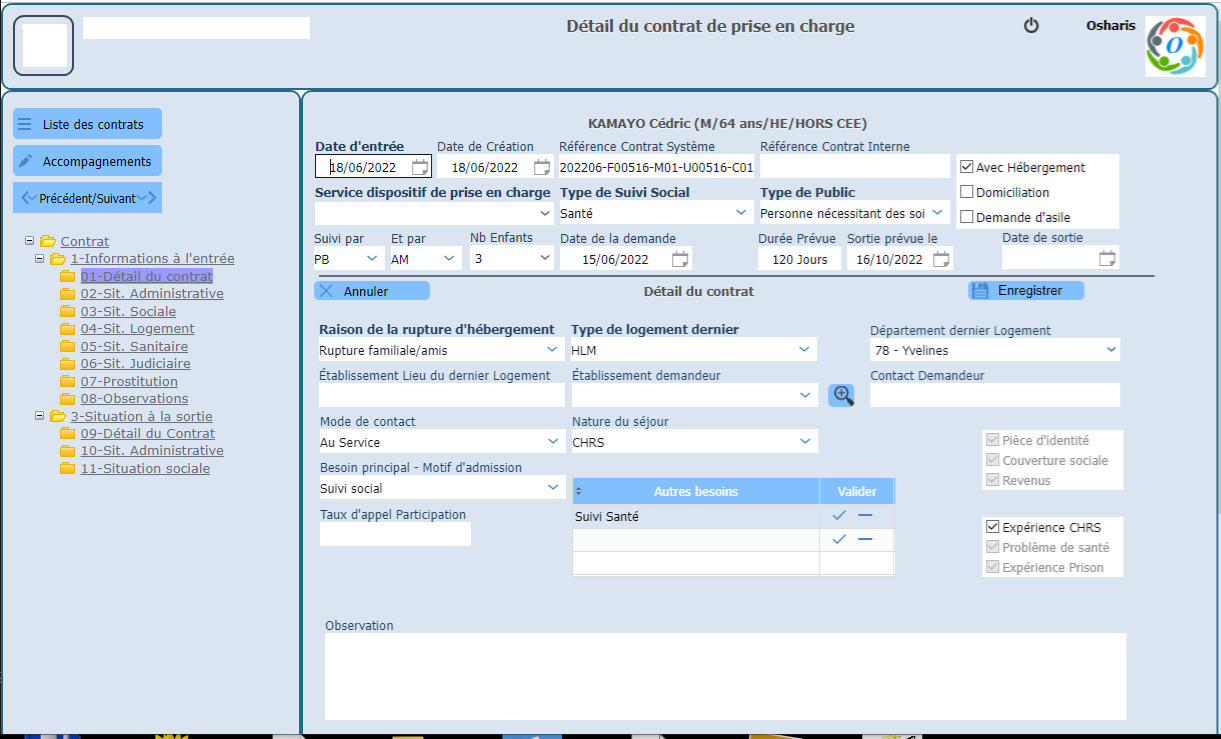Click the left chevron of Précédent/Suivant

29,198
